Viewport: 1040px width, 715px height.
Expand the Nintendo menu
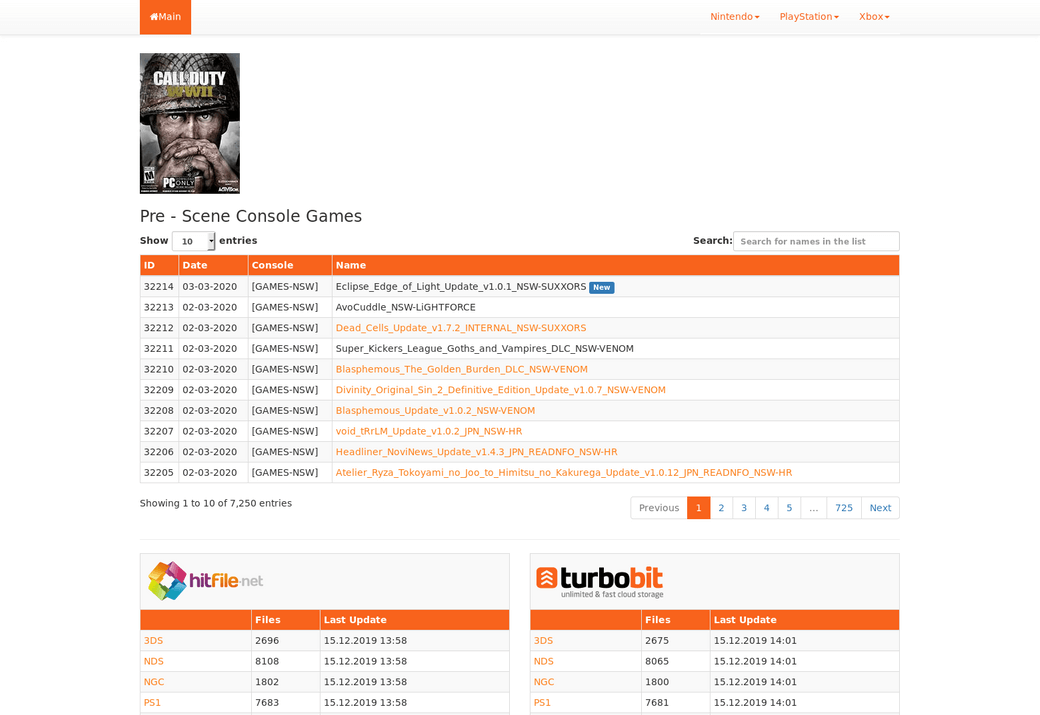click(734, 17)
